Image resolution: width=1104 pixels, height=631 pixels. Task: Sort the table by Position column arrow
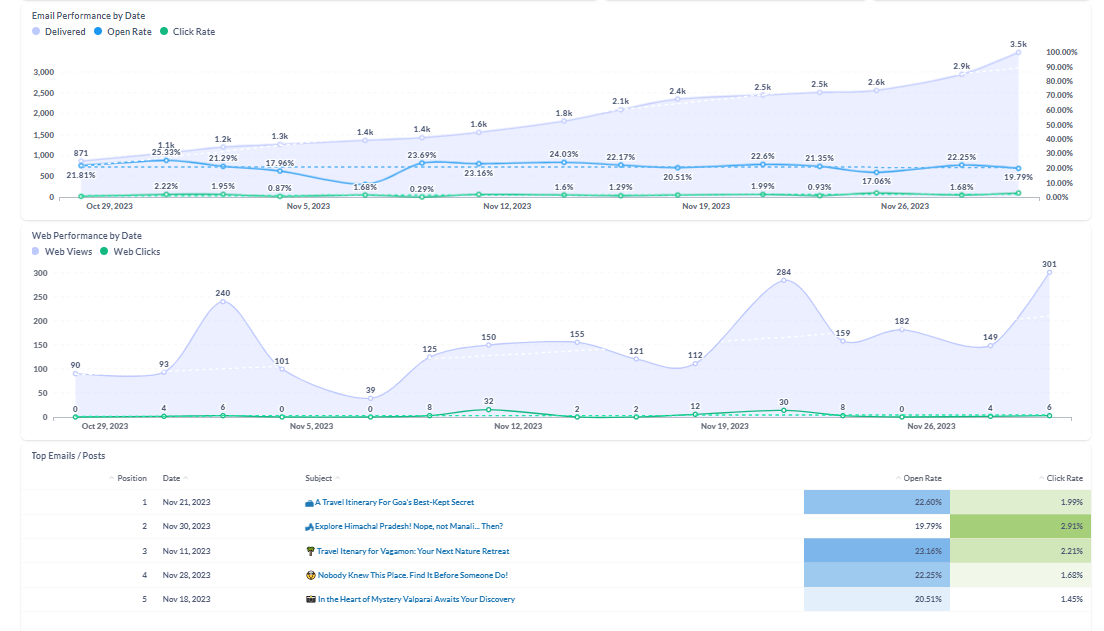pos(111,478)
